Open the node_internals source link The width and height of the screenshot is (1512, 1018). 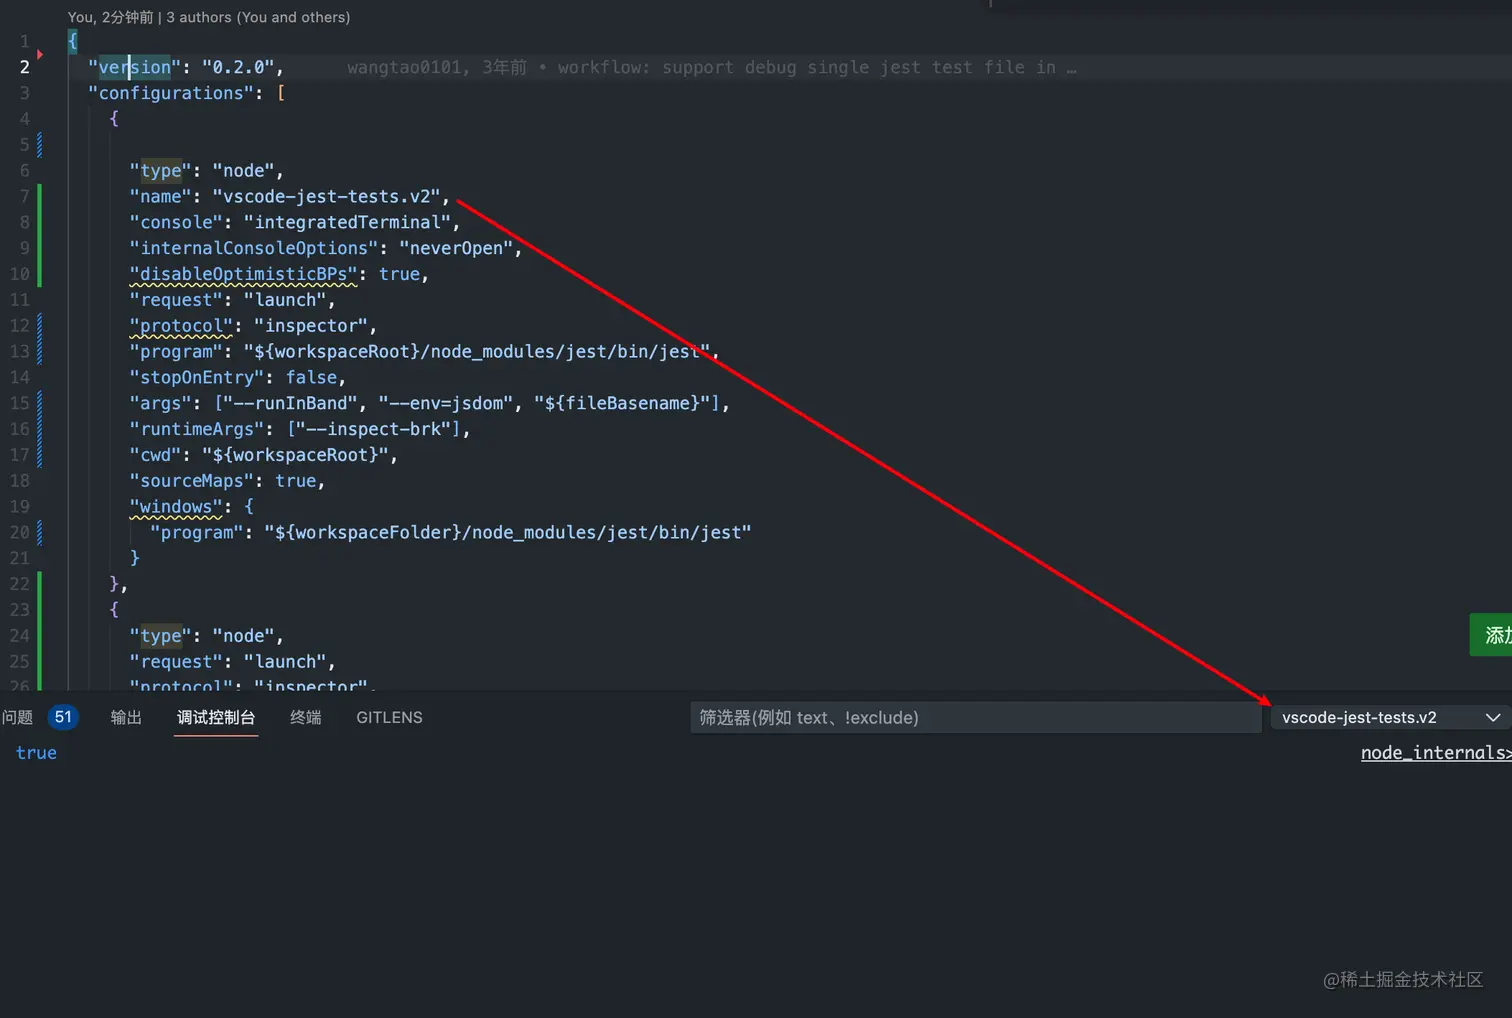1436,753
